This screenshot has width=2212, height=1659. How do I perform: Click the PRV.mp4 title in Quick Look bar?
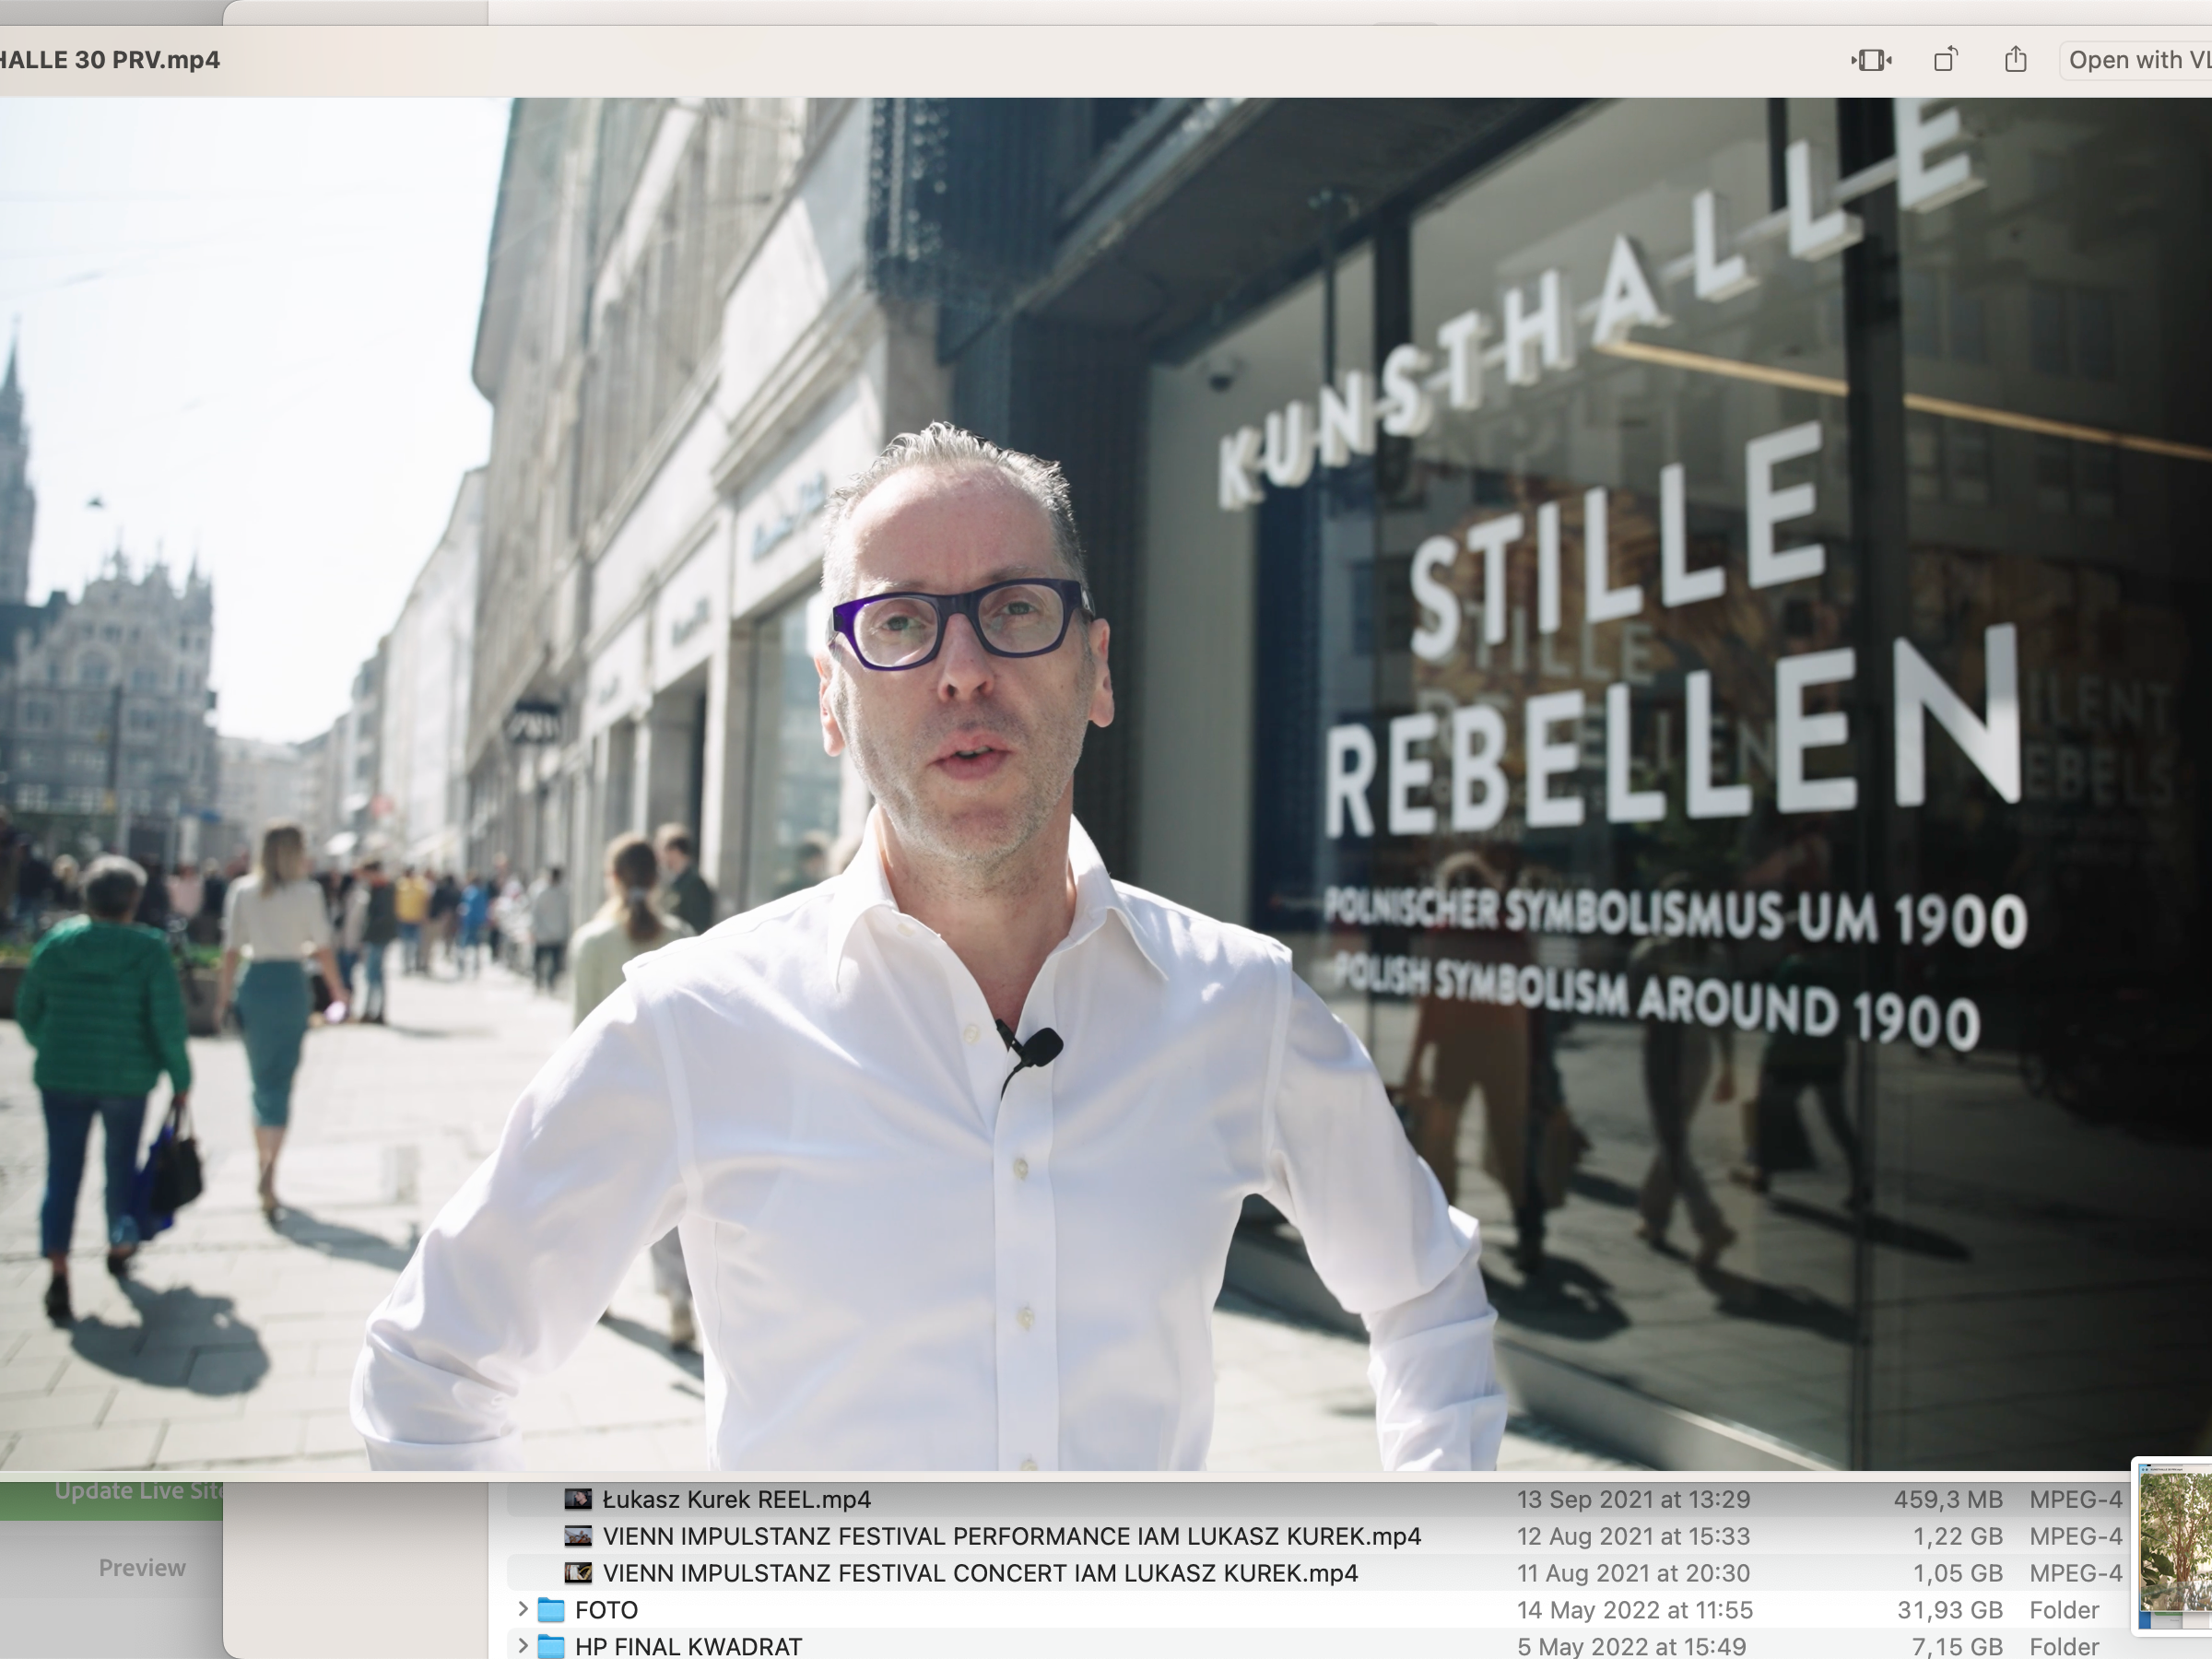110,60
